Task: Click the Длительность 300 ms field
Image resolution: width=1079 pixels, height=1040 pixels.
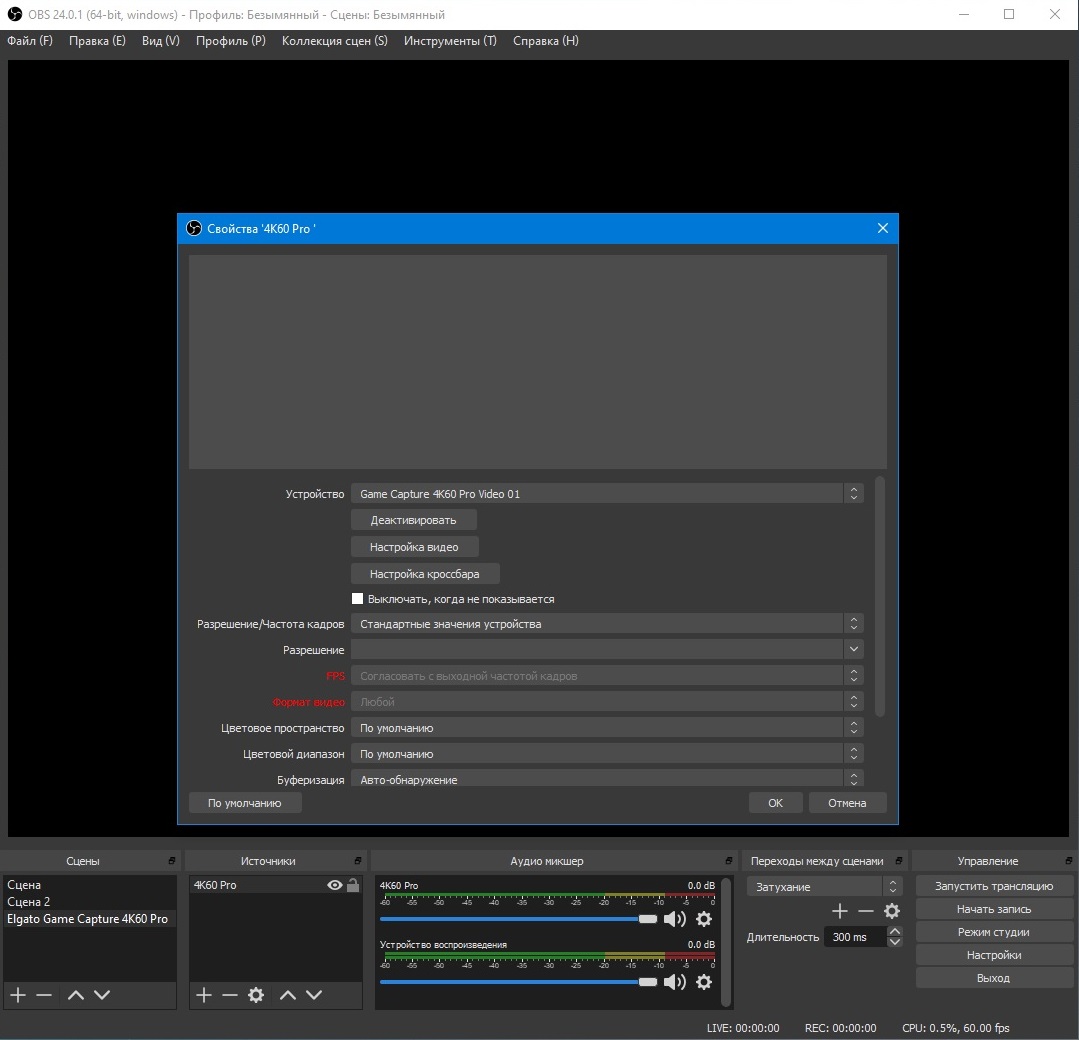Action: tap(855, 937)
